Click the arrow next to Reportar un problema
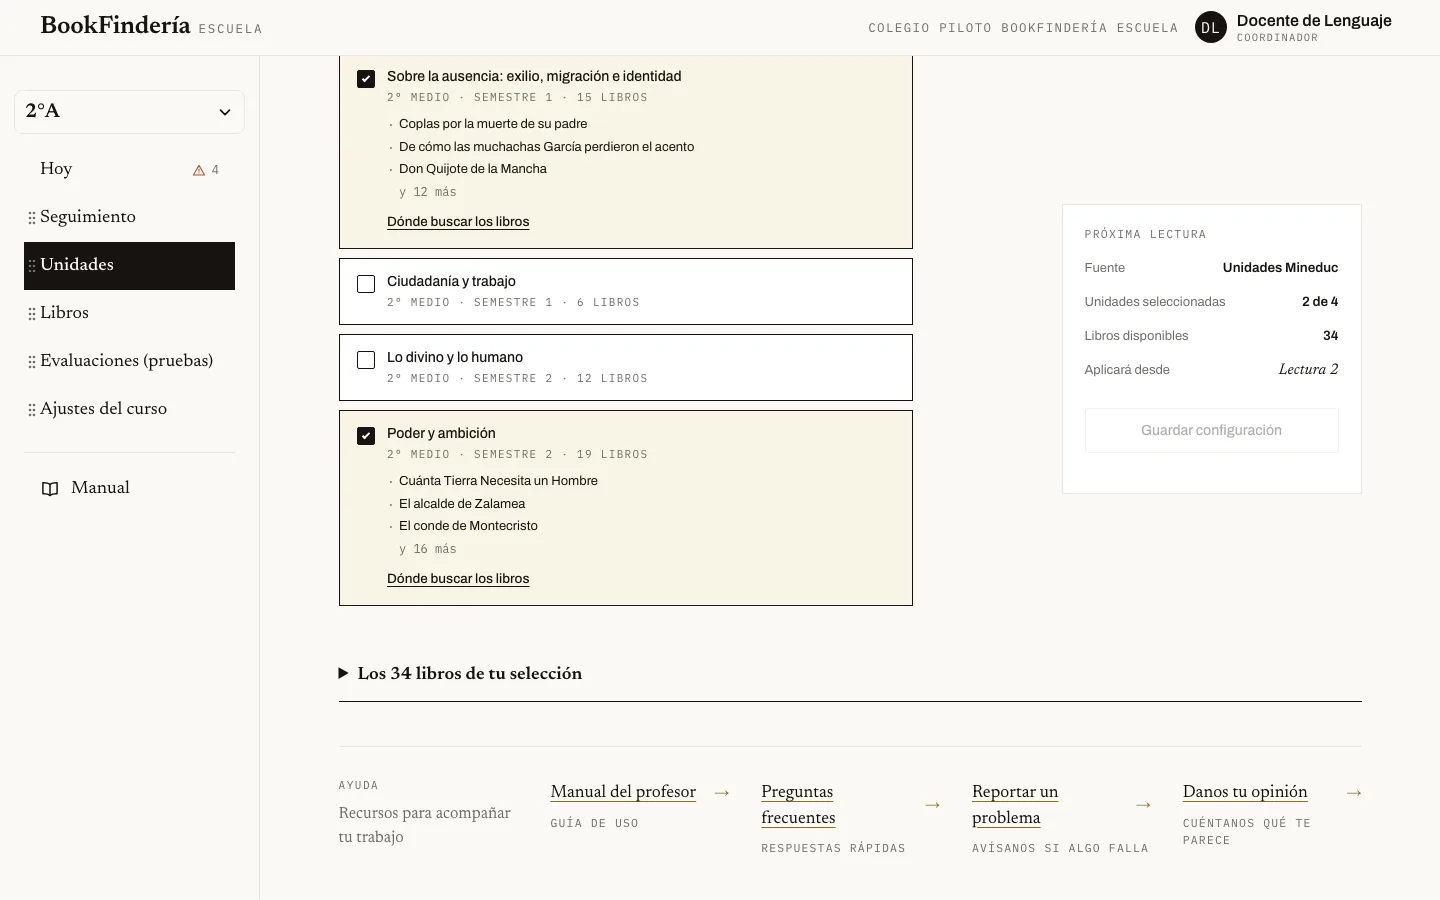This screenshot has height=900, width=1440. pos(1144,805)
